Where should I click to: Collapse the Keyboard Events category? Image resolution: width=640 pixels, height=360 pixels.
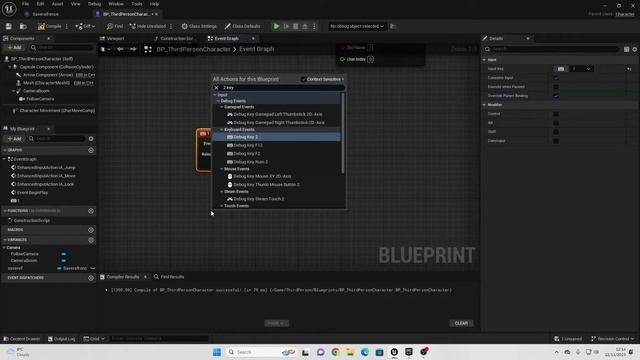point(222,130)
